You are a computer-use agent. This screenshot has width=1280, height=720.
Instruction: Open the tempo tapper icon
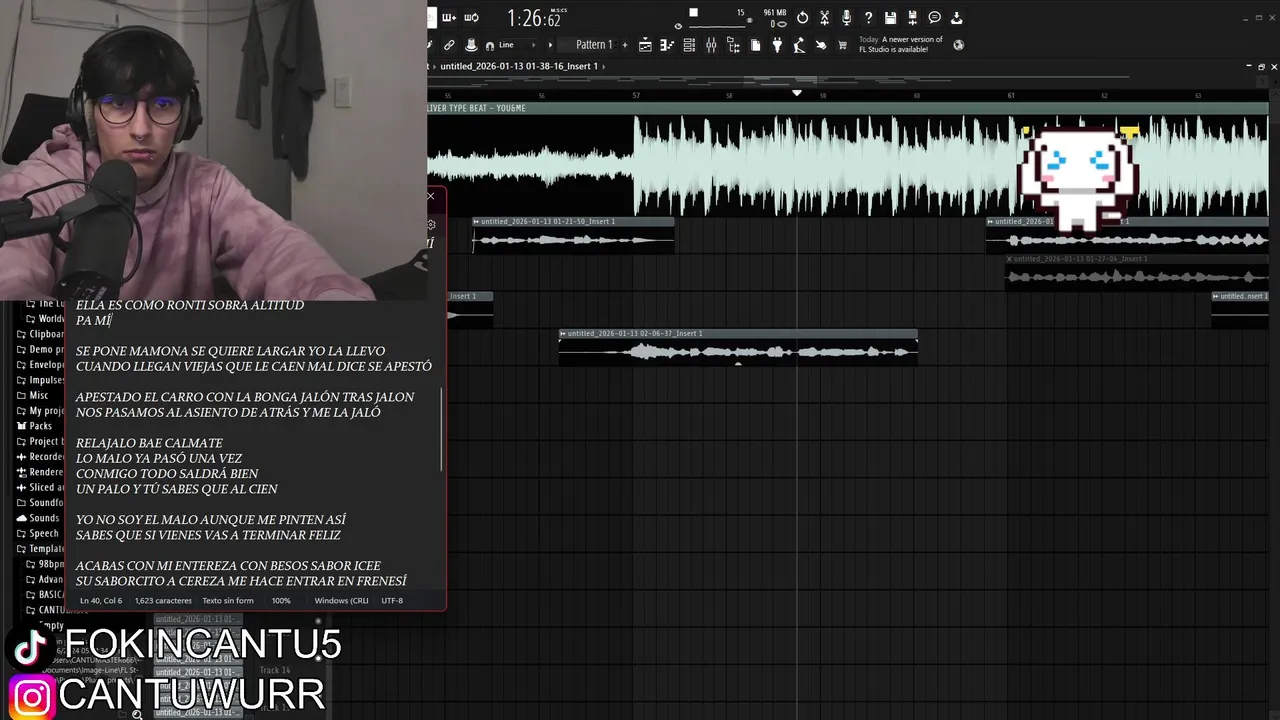(799, 45)
